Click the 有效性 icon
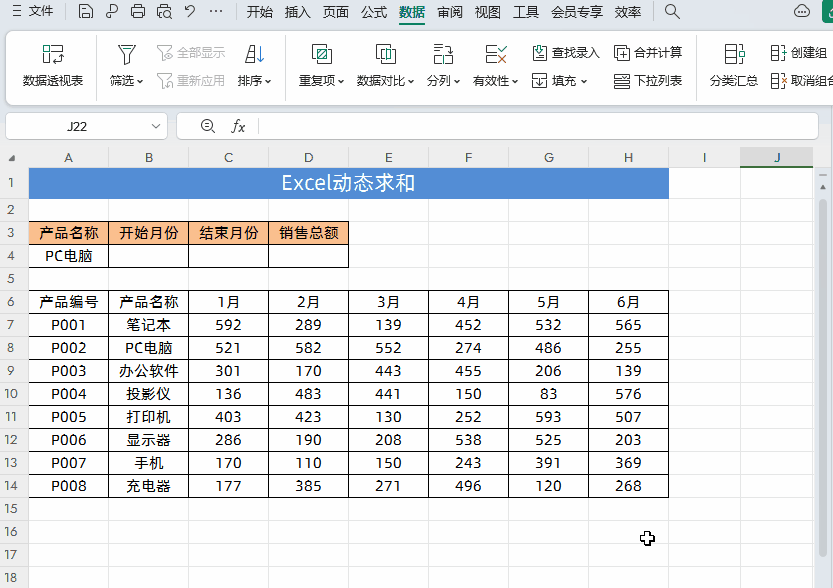This screenshot has width=833, height=588. point(496,54)
